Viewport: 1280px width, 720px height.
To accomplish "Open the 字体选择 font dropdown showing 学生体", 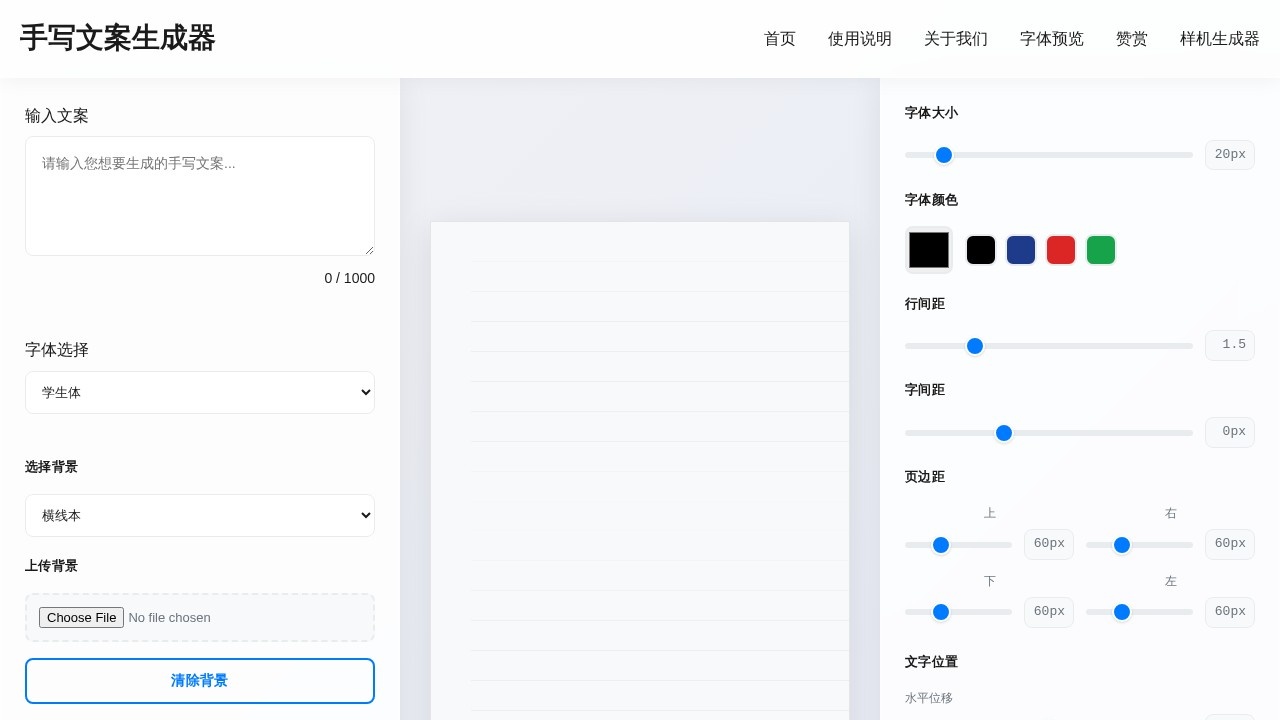I will [200, 392].
